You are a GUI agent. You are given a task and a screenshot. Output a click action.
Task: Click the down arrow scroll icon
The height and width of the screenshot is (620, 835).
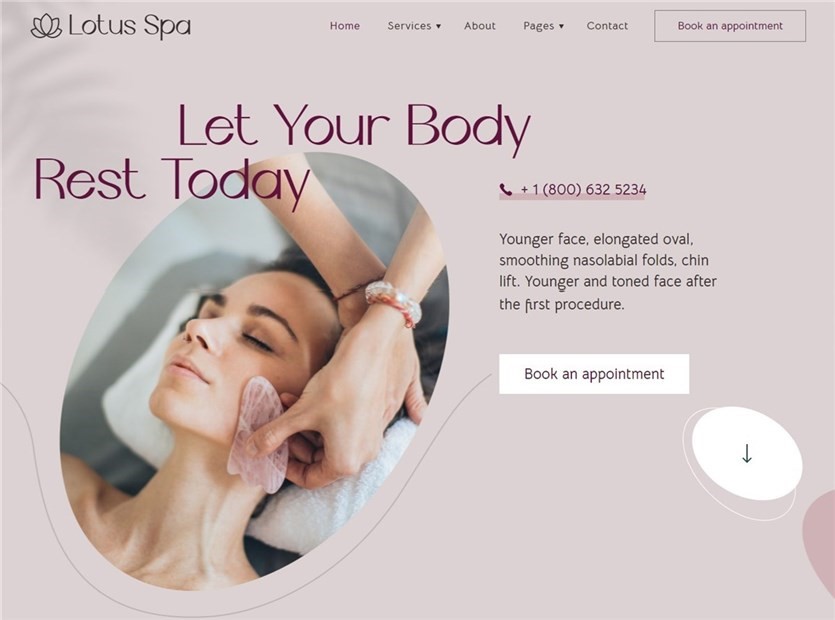coord(747,453)
